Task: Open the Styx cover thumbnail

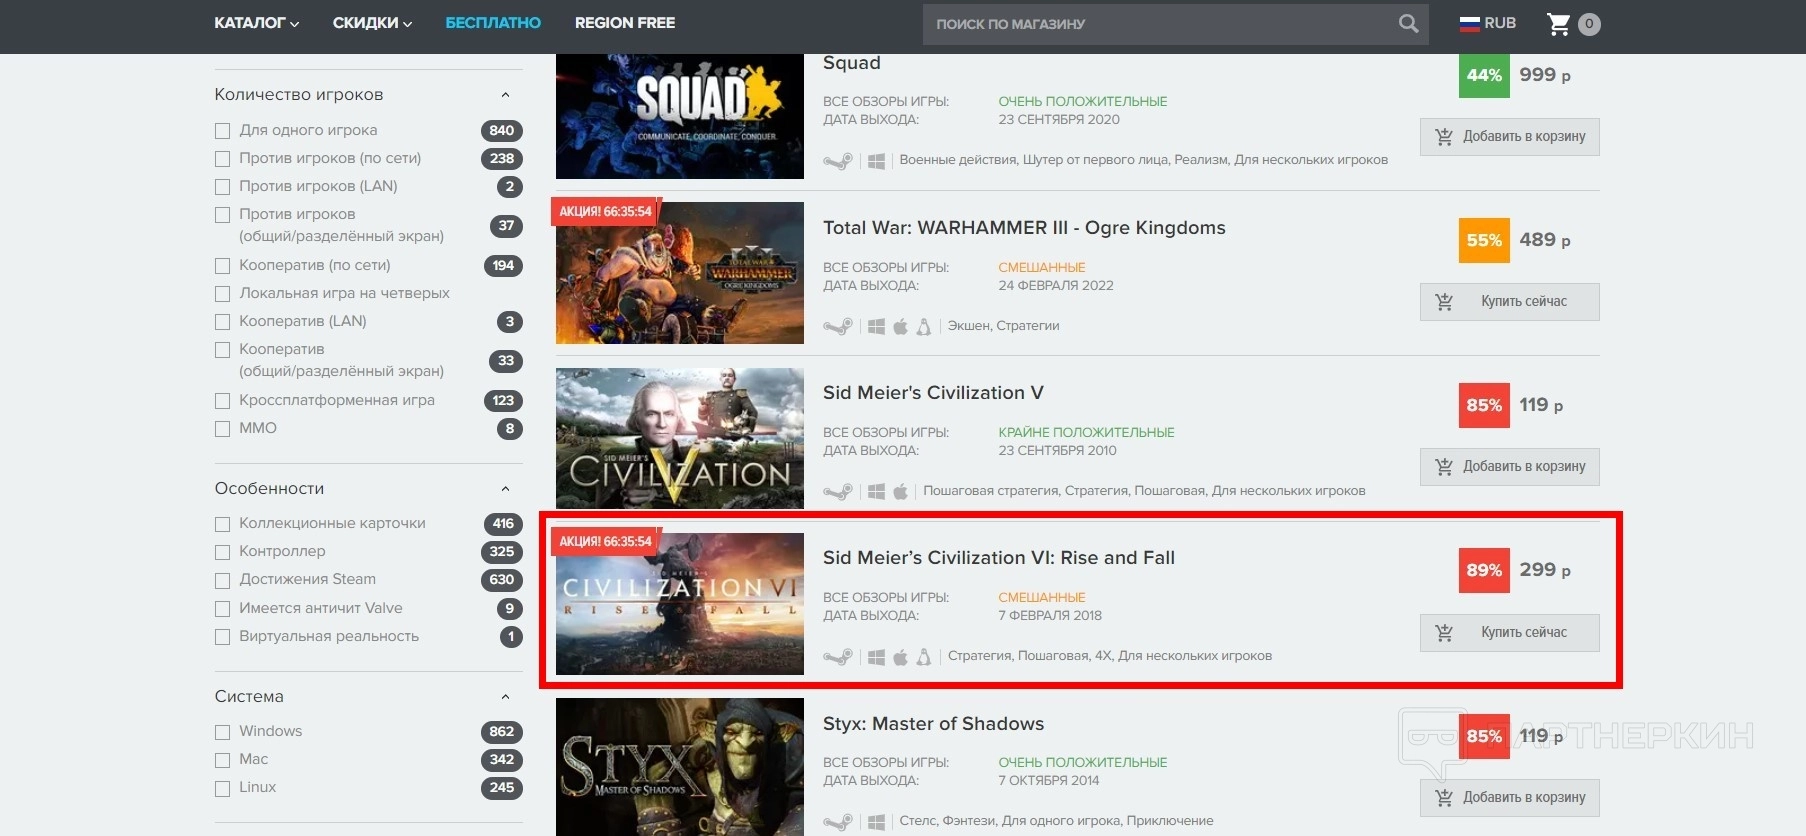Action: click(x=680, y=767)
